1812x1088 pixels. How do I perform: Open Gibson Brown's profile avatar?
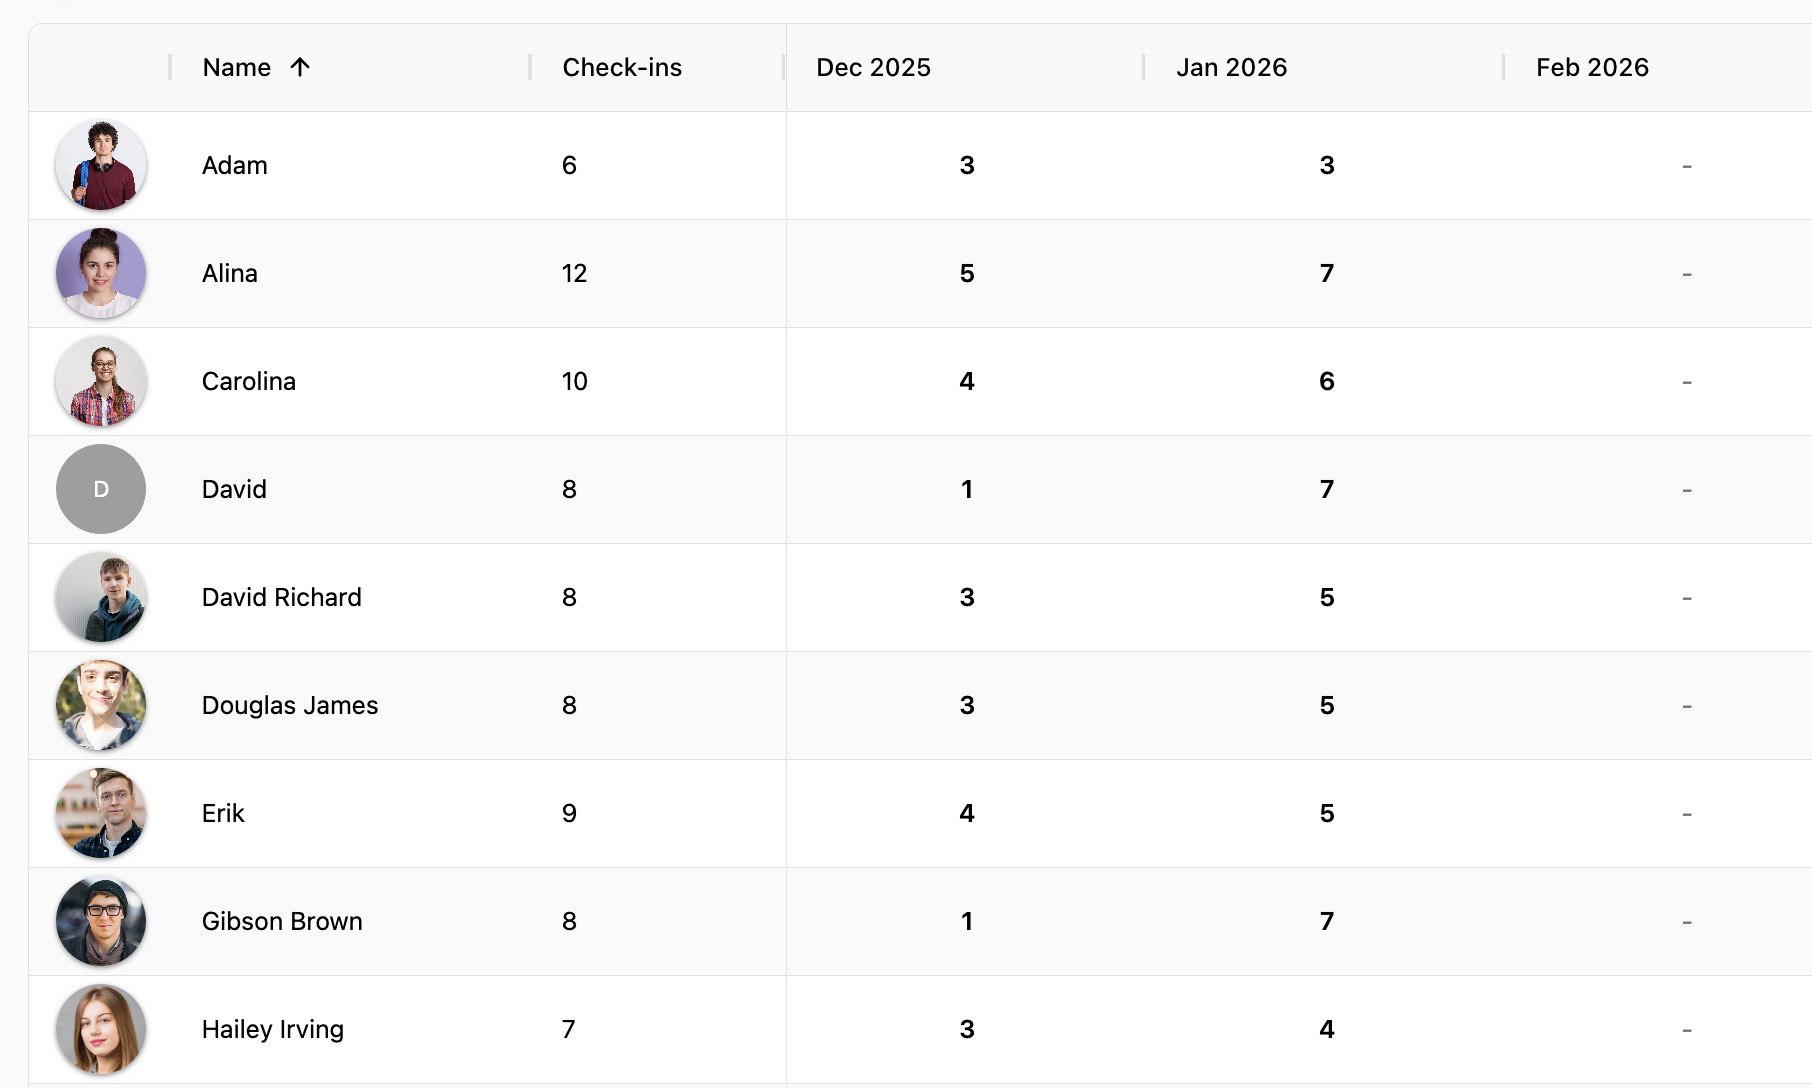click(x=101, y=921)
